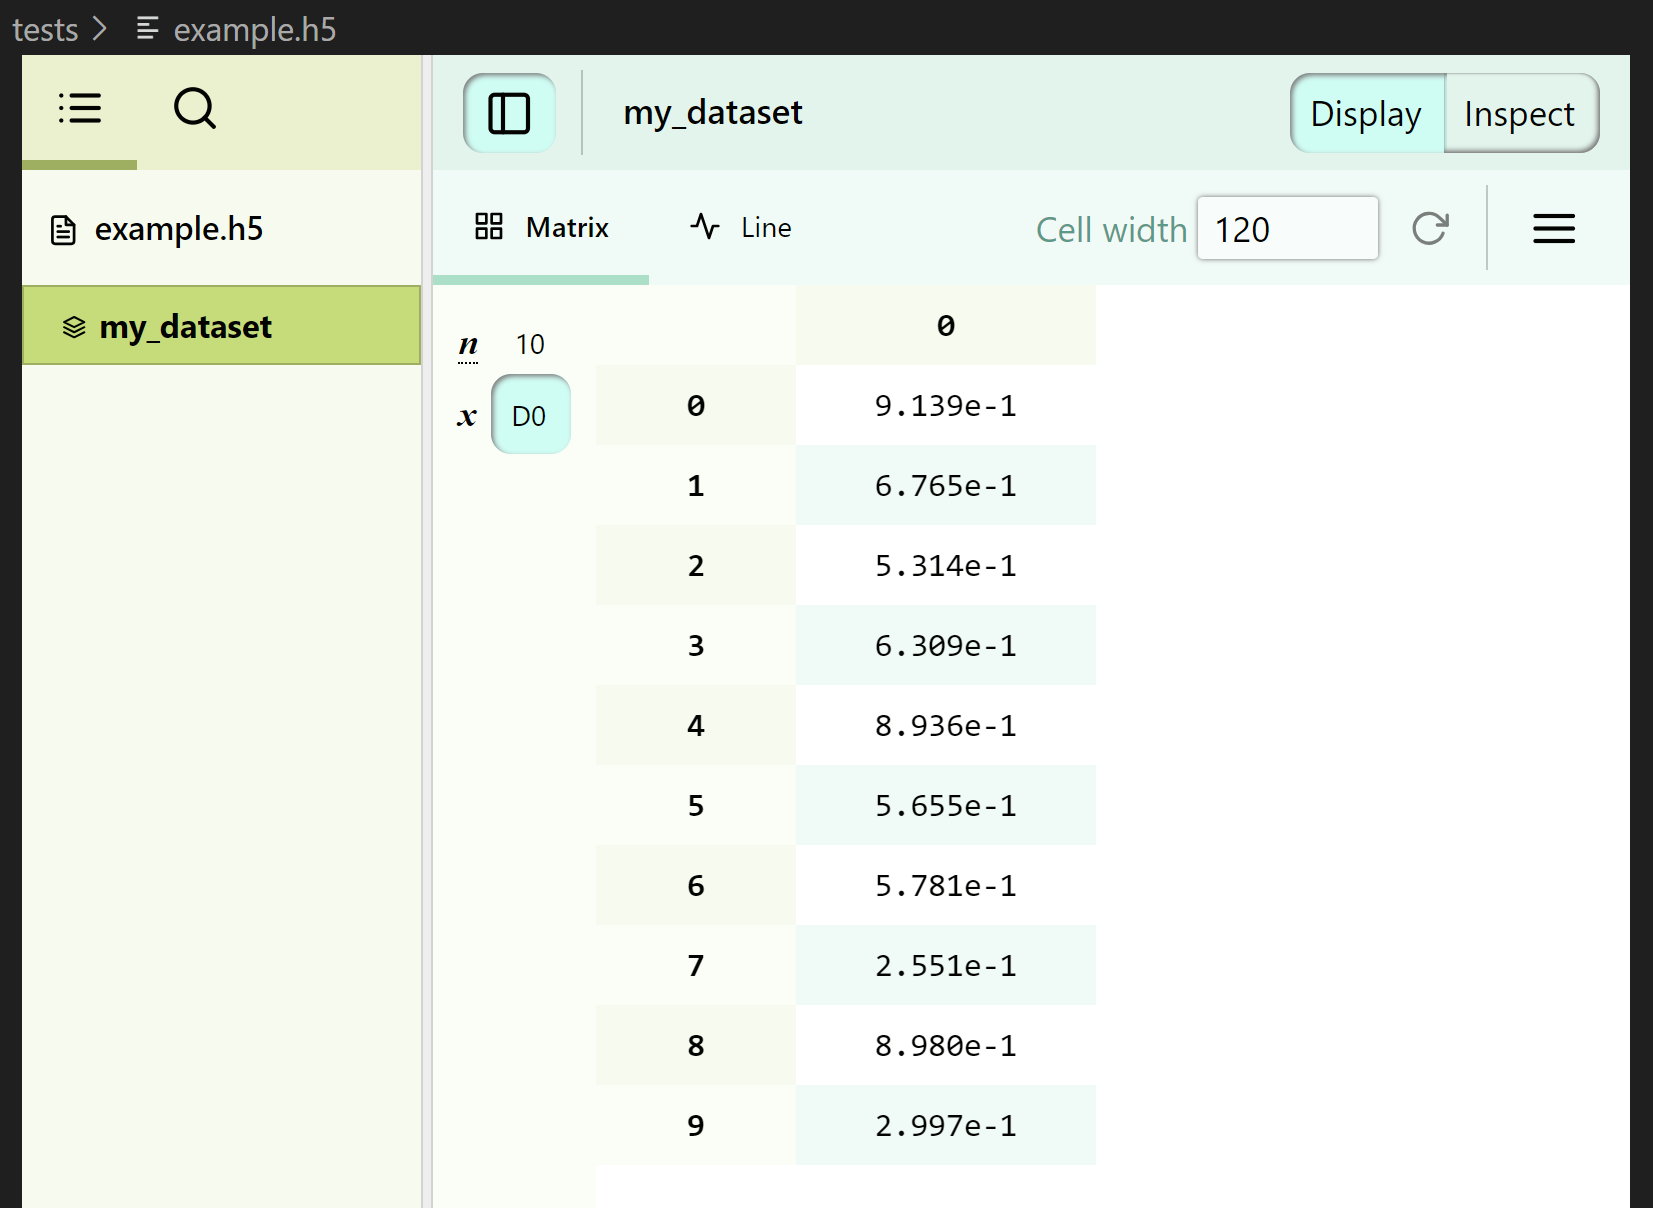
Task: Click row index header 5
Action: (696, 805)
